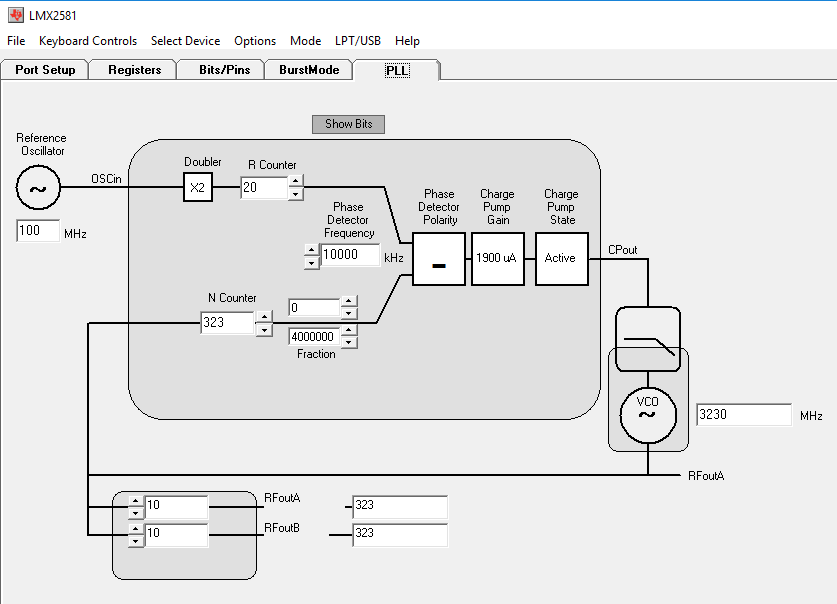
Task: Decrease RFoutA divider with down arrow
Action: pos(136,513)
